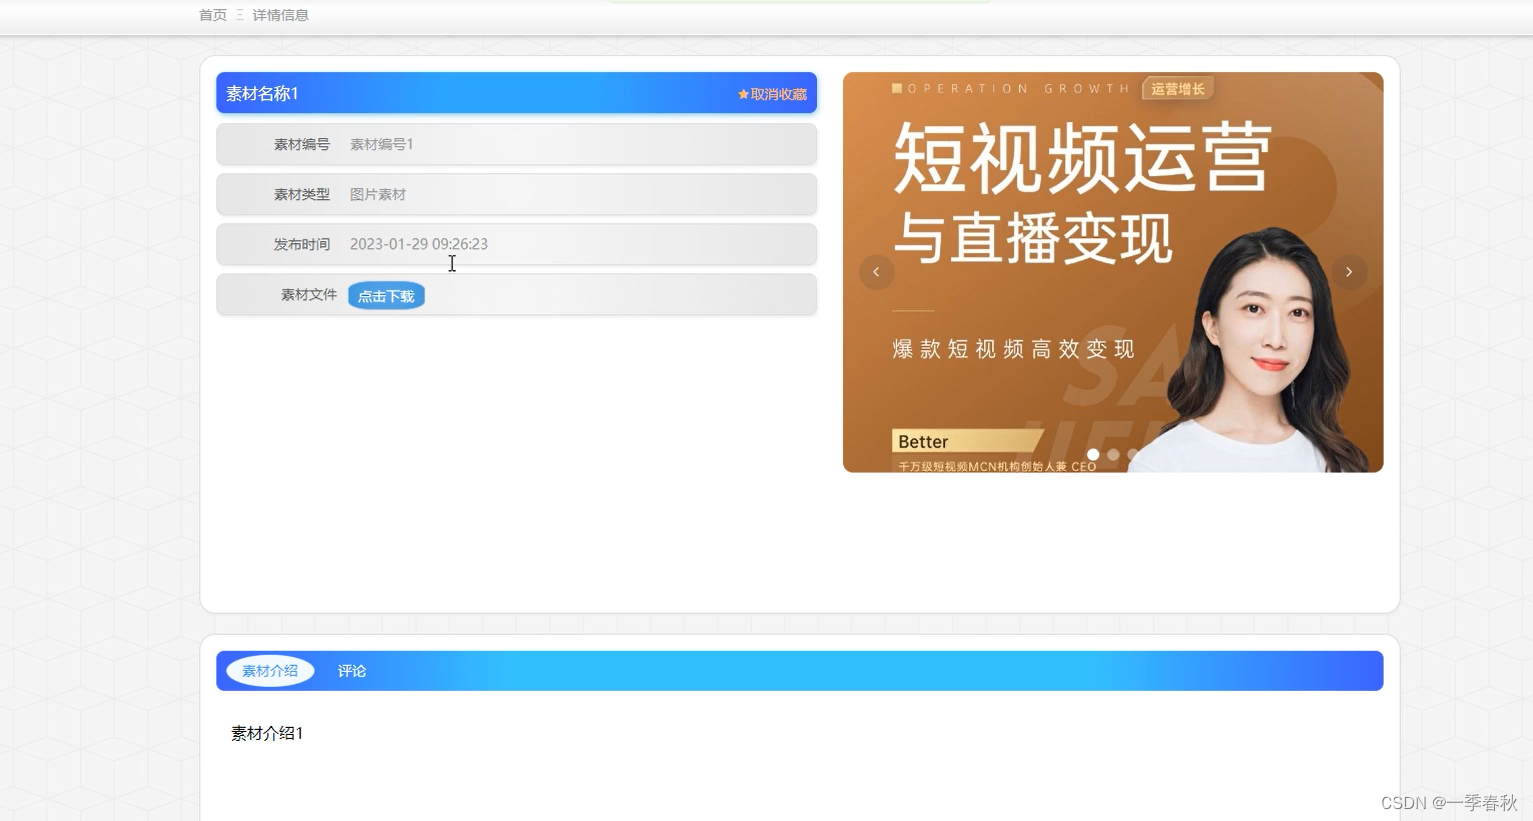Viewport: 1533px width, 821px height.
Task: Click the 发布时间 label
Action: point(302,244)
